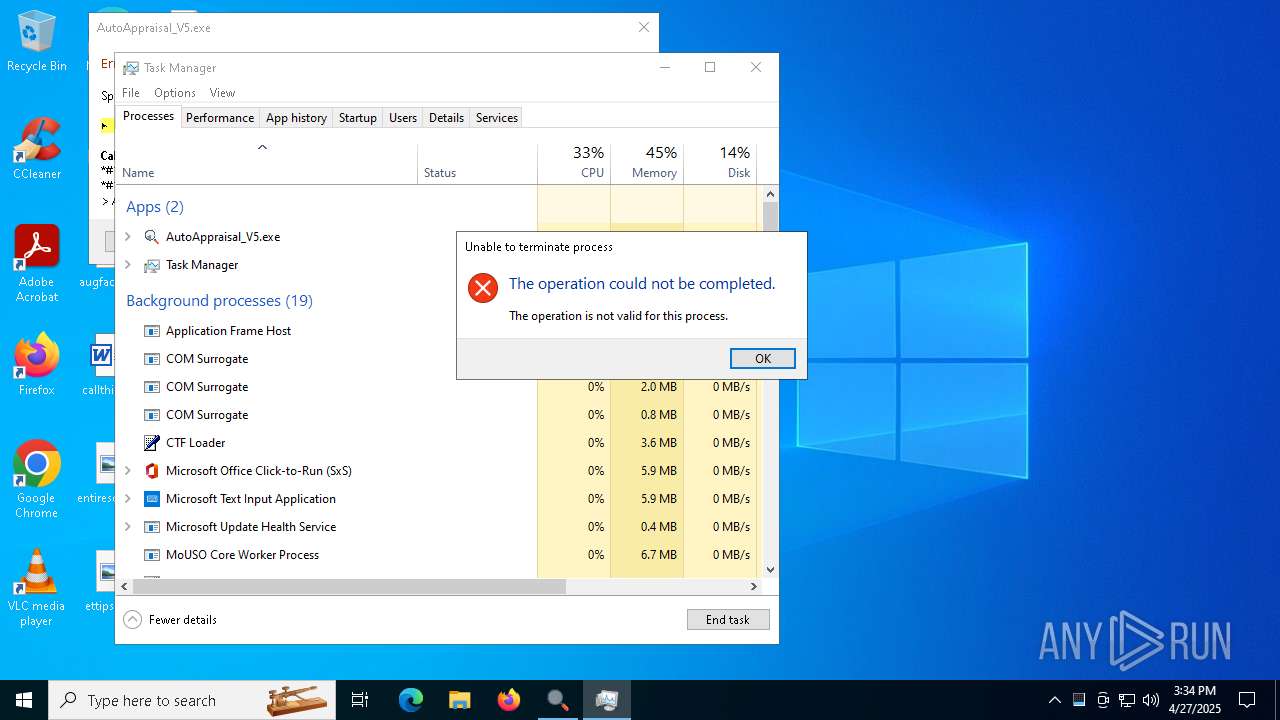Switch to the Performance tab

click(220, 117)
